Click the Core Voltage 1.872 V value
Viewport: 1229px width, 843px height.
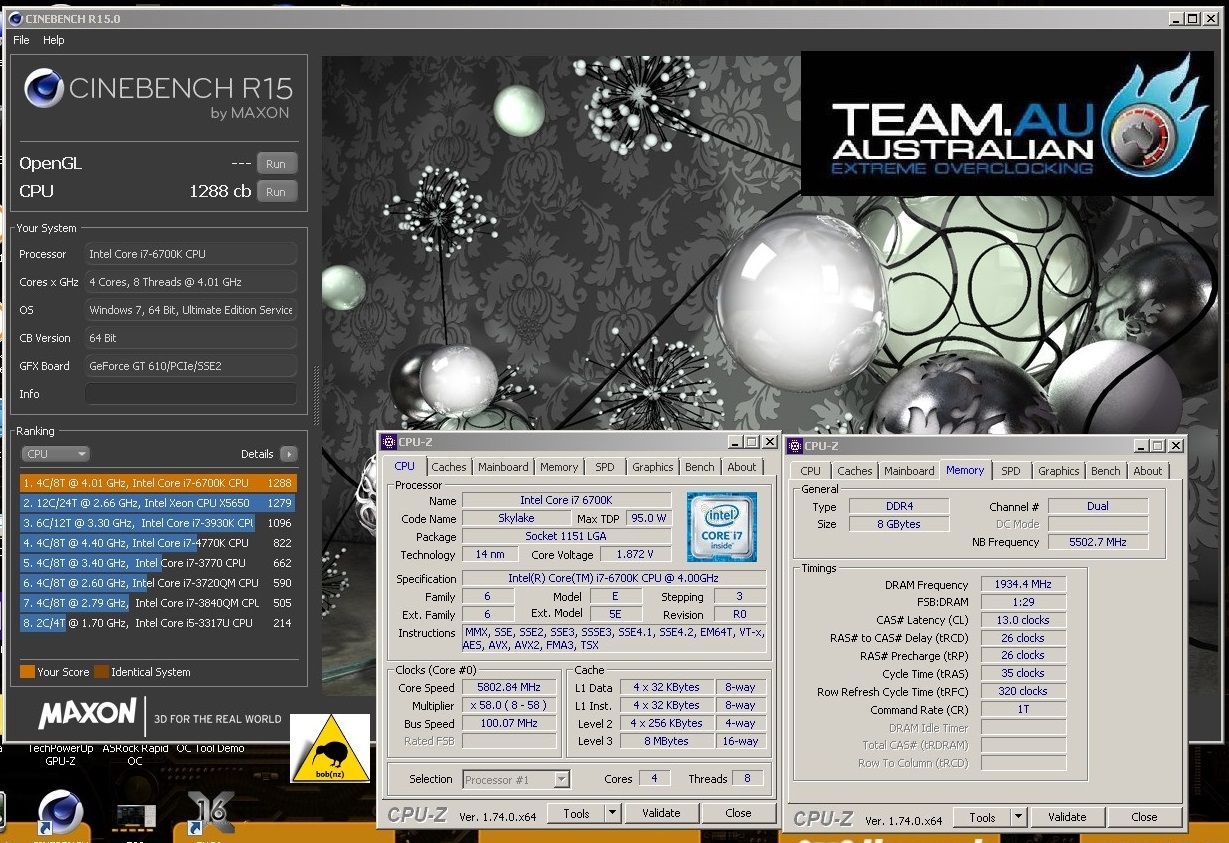pos(635,554)
